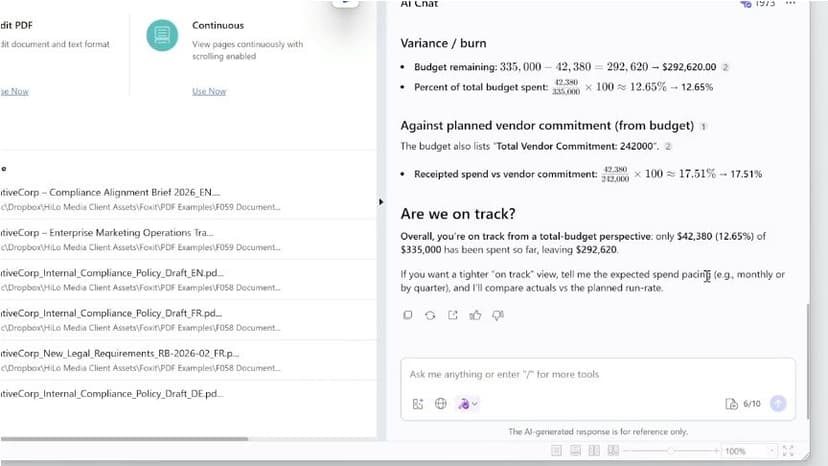Click the zoom in plus button
Image resolution: width=828 pixels, height=466 pixels.
[x=717, y=451]
